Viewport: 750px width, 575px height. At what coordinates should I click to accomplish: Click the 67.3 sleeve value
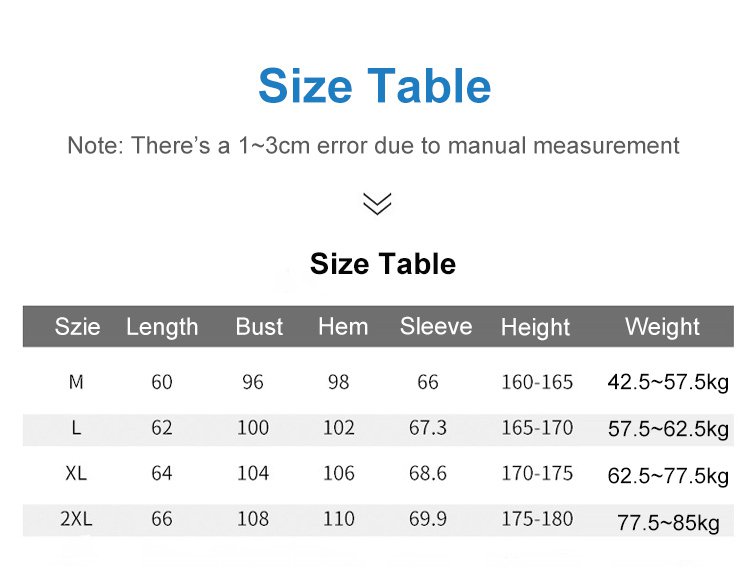click(x=428, y=428)
